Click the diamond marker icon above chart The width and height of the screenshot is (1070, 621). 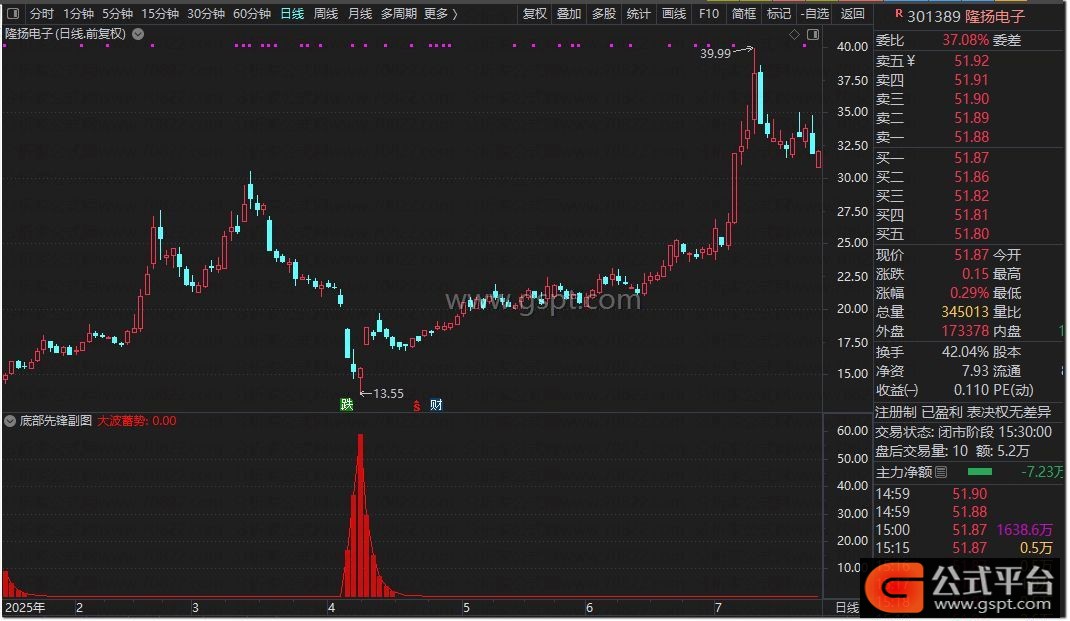point(795,34)
